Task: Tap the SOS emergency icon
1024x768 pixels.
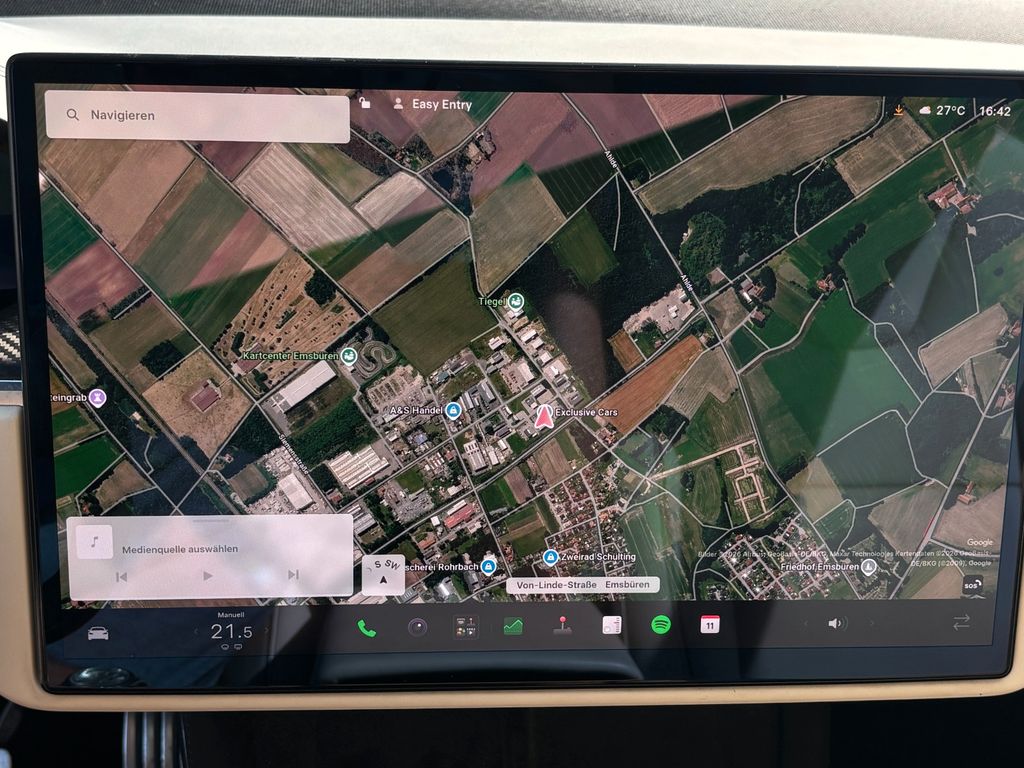Action: coord(971,584)
